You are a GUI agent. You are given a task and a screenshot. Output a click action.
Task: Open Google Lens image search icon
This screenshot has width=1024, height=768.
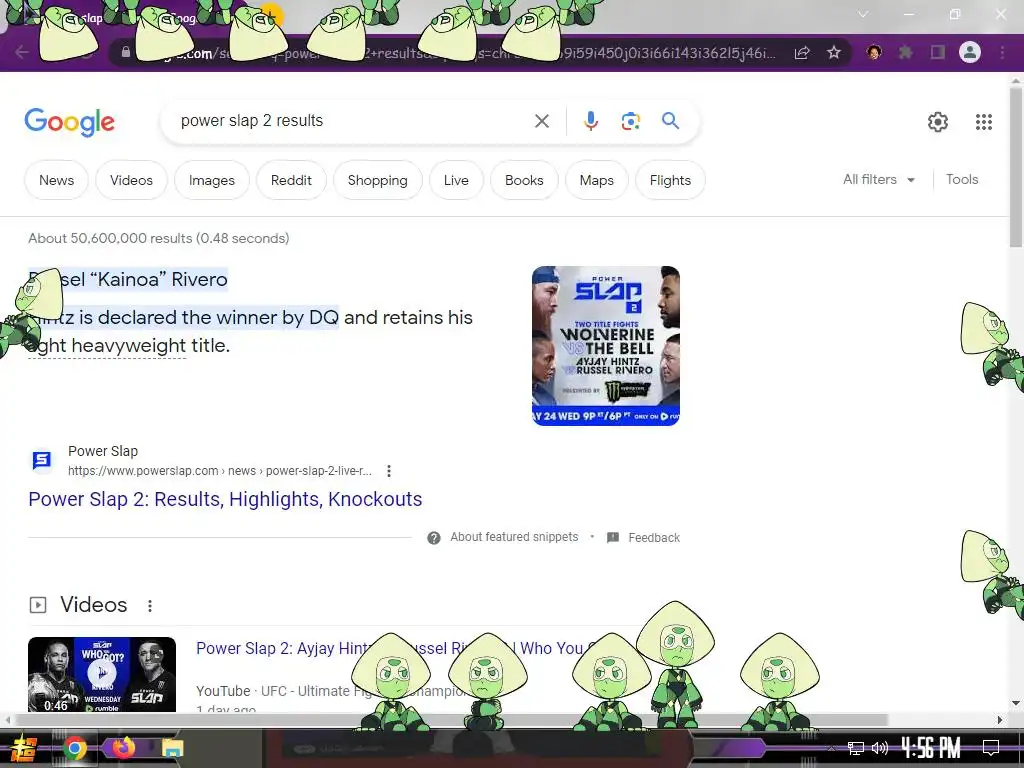click(630, 121)
